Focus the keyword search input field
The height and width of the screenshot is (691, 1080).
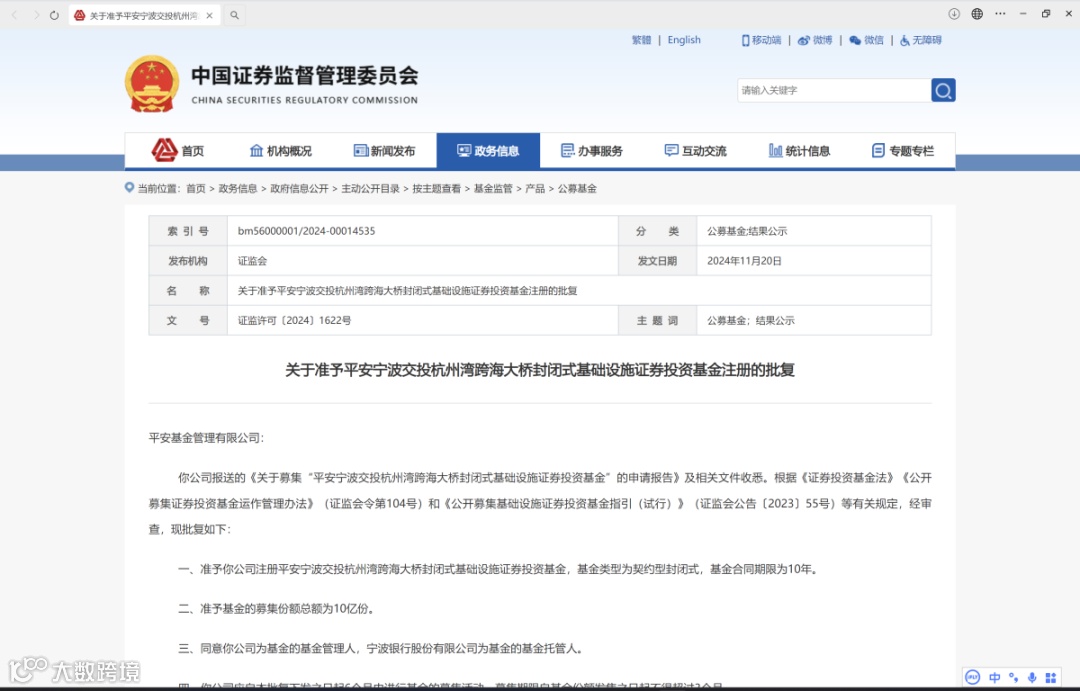pyautogui.click(x=834, y=90)
